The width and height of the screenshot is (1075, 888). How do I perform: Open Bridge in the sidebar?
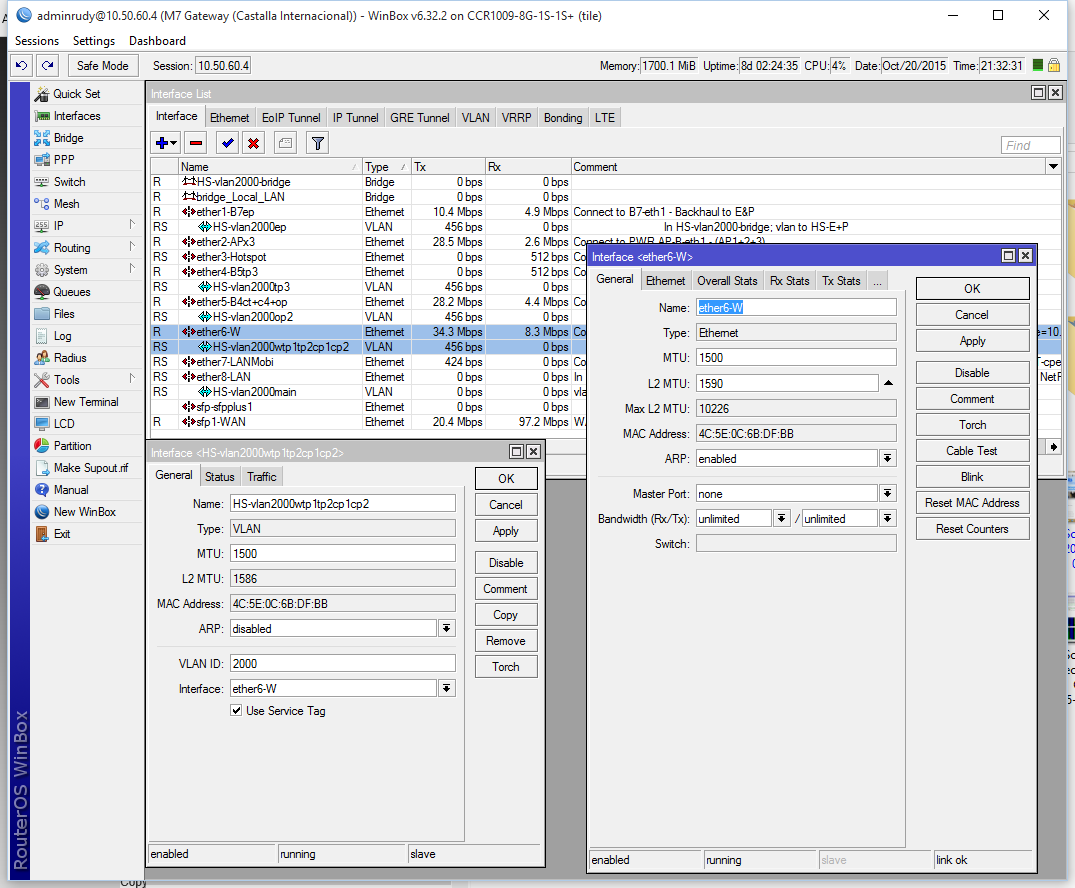coord(69,138)
